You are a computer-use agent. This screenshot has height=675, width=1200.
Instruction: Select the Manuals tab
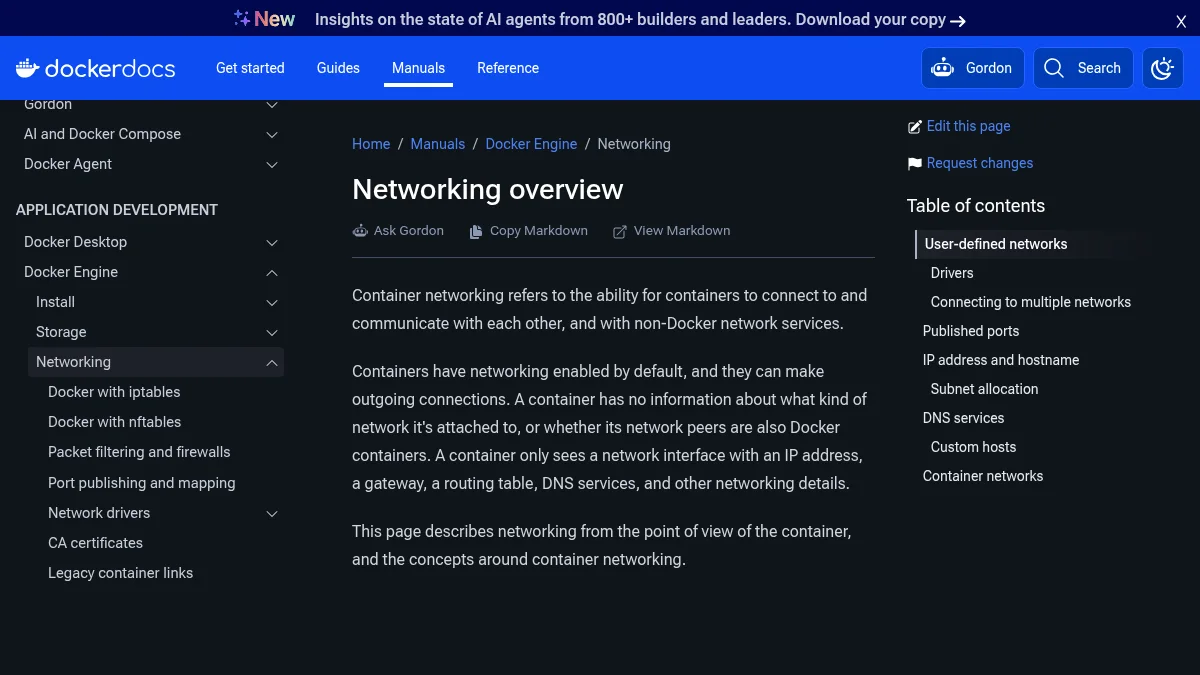(x=418, y=68)
